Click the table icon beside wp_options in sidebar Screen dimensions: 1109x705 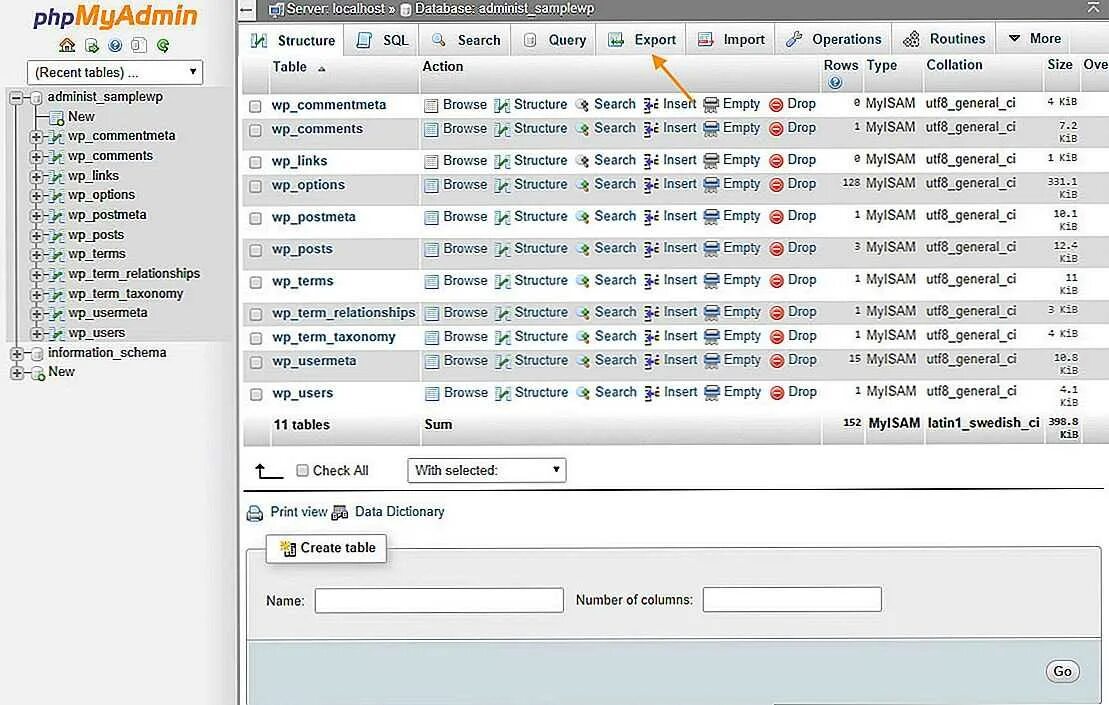click(57, 196)
